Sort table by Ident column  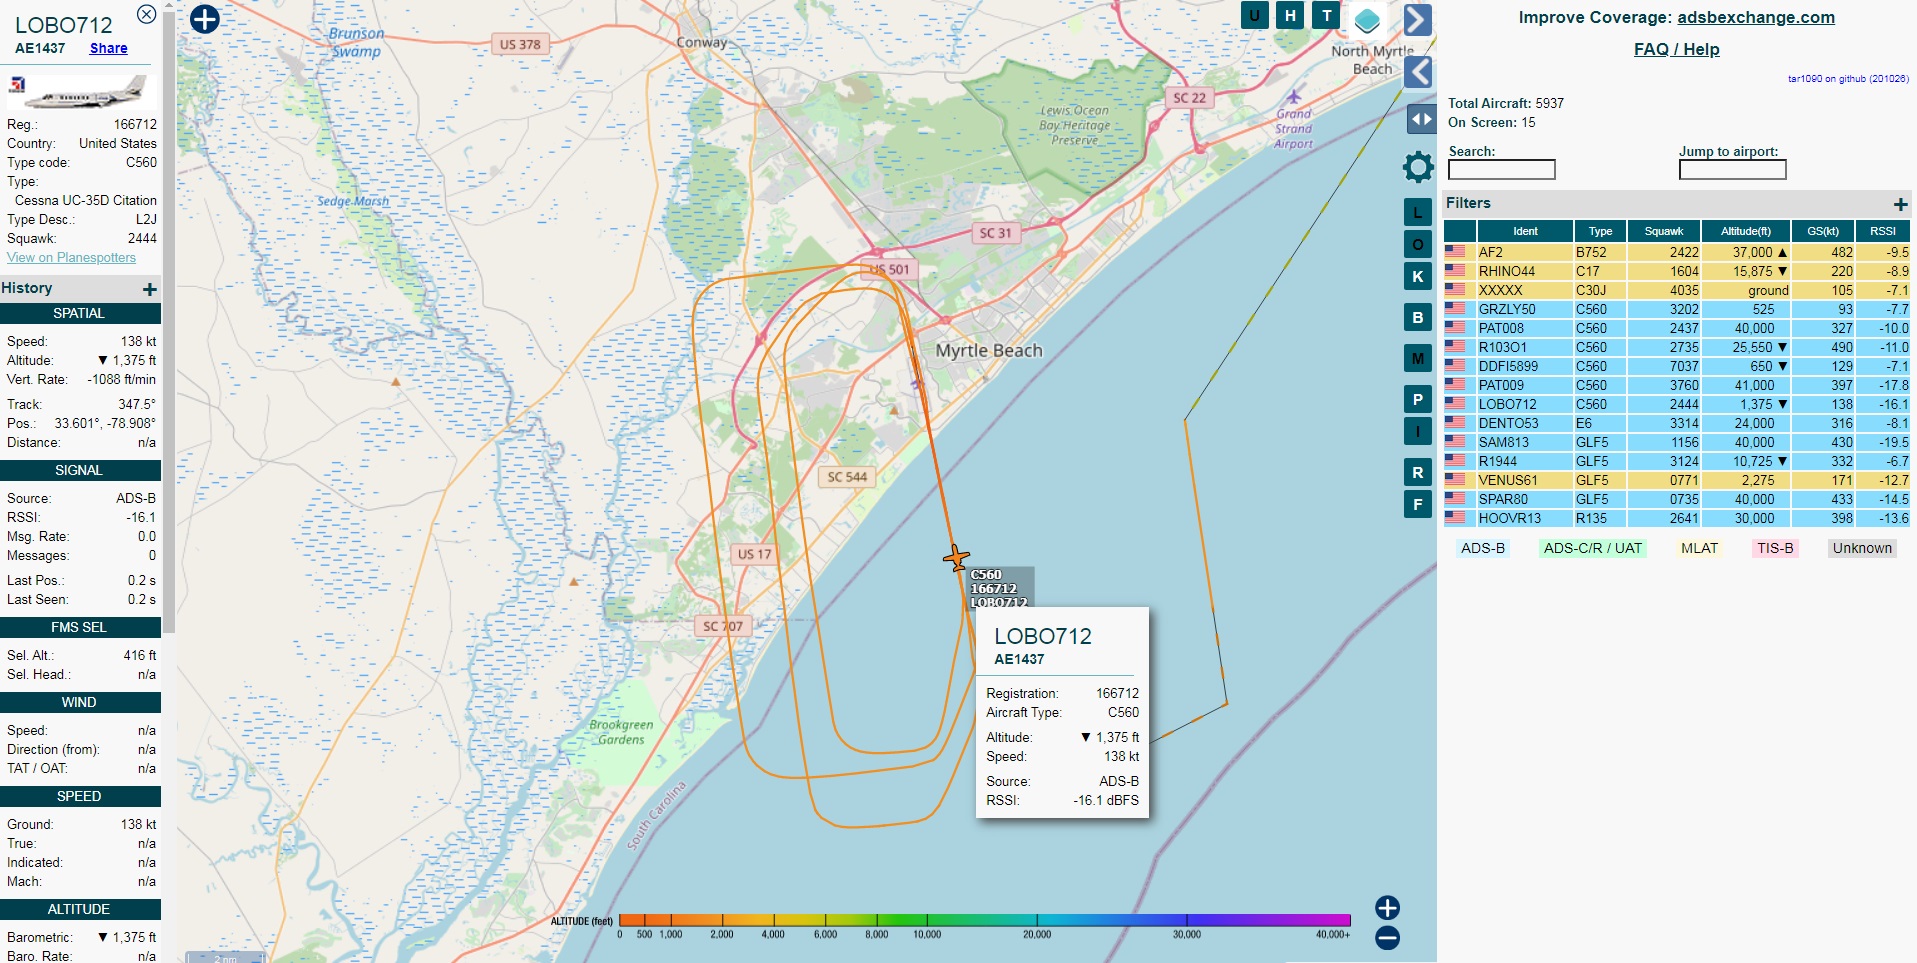point(1525,231)
